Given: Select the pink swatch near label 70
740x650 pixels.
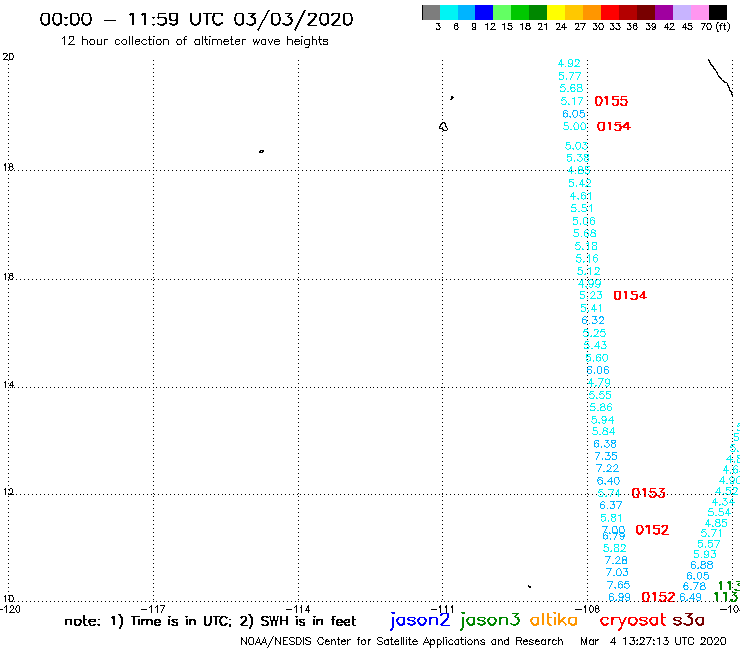Looking at the screenshot, I should 700,12.
